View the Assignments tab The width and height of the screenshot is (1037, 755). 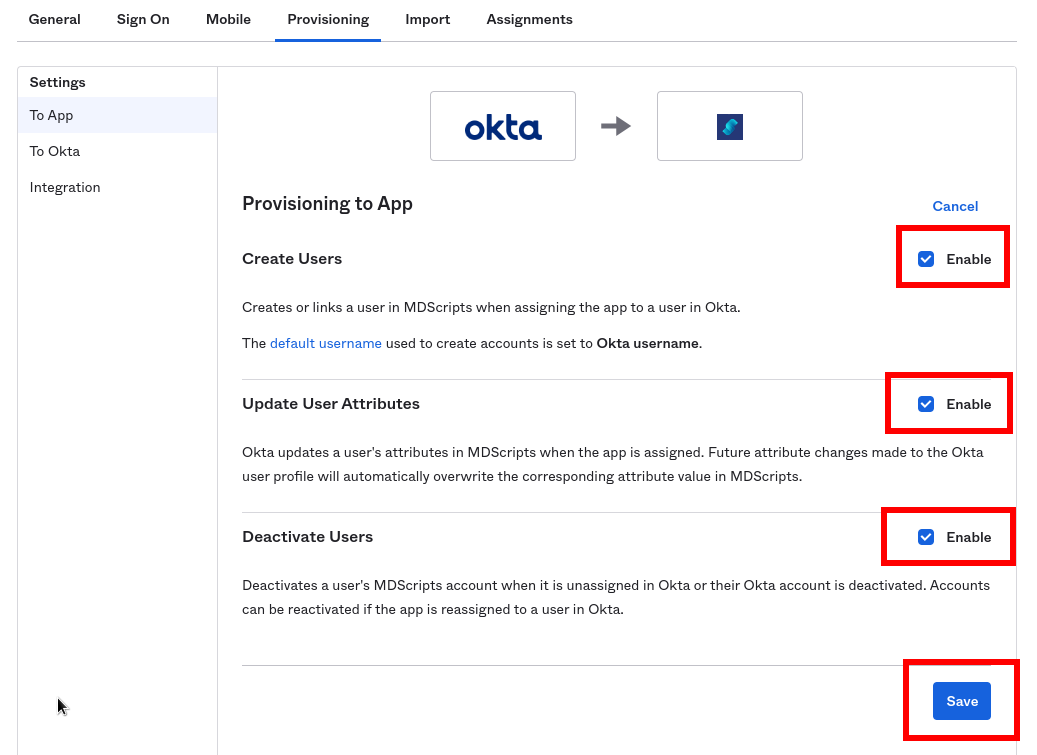529,19
